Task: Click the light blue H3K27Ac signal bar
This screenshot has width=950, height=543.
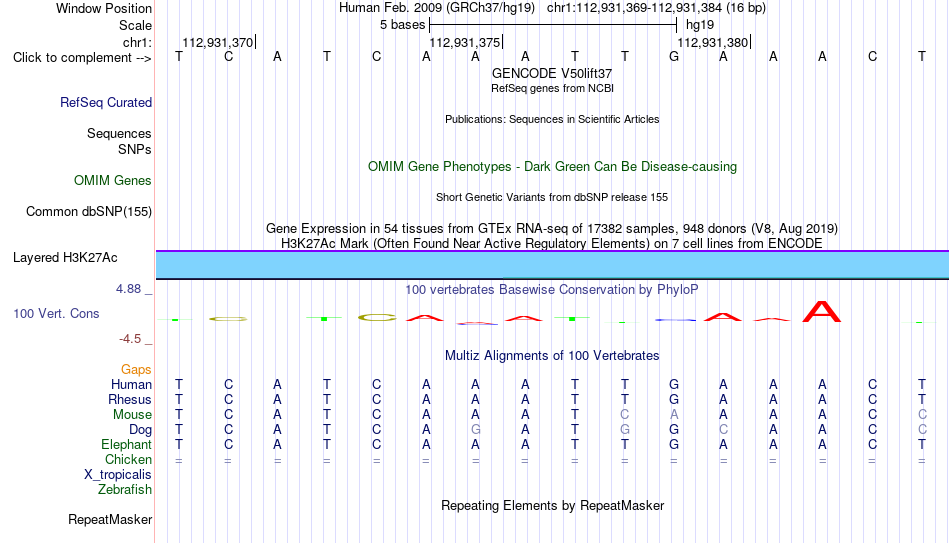Action: point(552,265)
